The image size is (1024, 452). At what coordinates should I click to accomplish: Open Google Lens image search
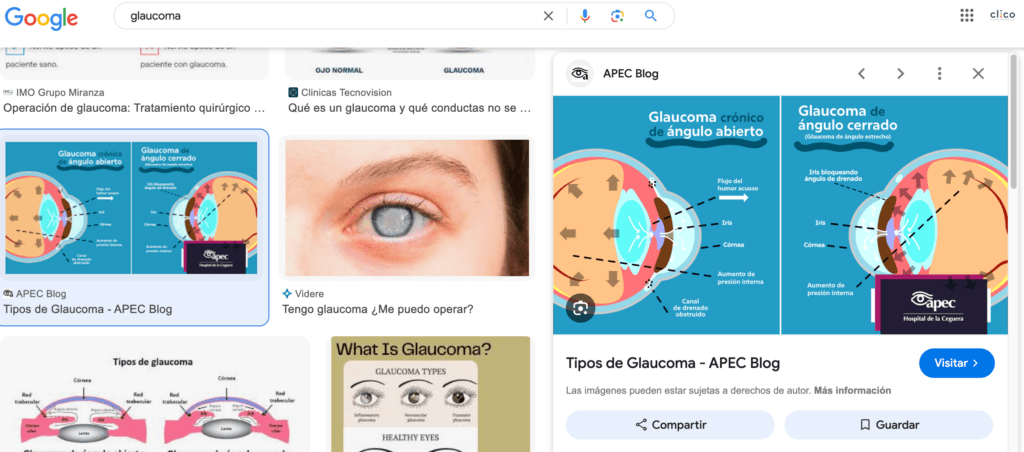(x=617, y=16)
